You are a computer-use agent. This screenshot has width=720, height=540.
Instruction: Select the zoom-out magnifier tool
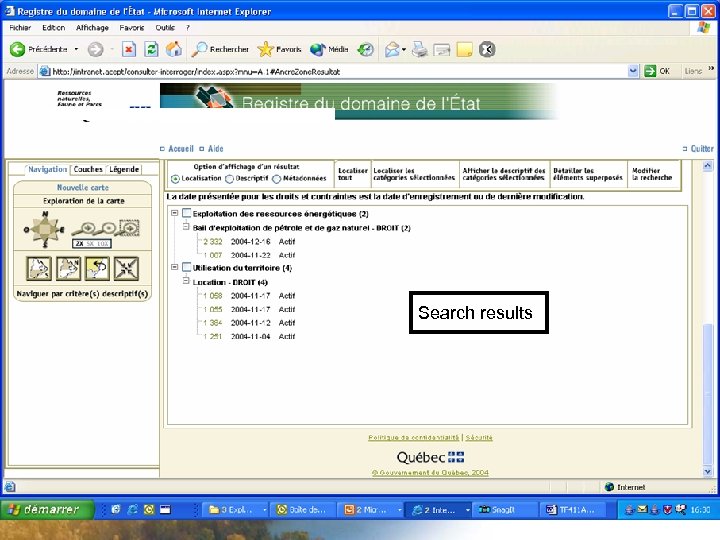[x=107, y=228]
